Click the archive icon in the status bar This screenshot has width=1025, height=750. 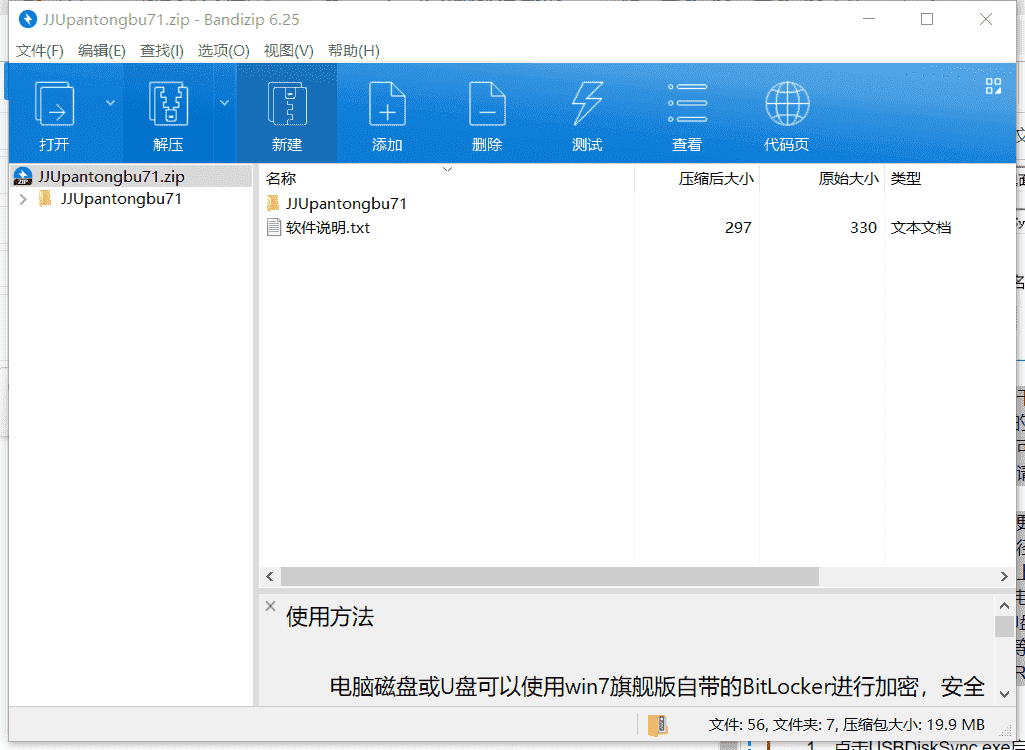[658, 725]
